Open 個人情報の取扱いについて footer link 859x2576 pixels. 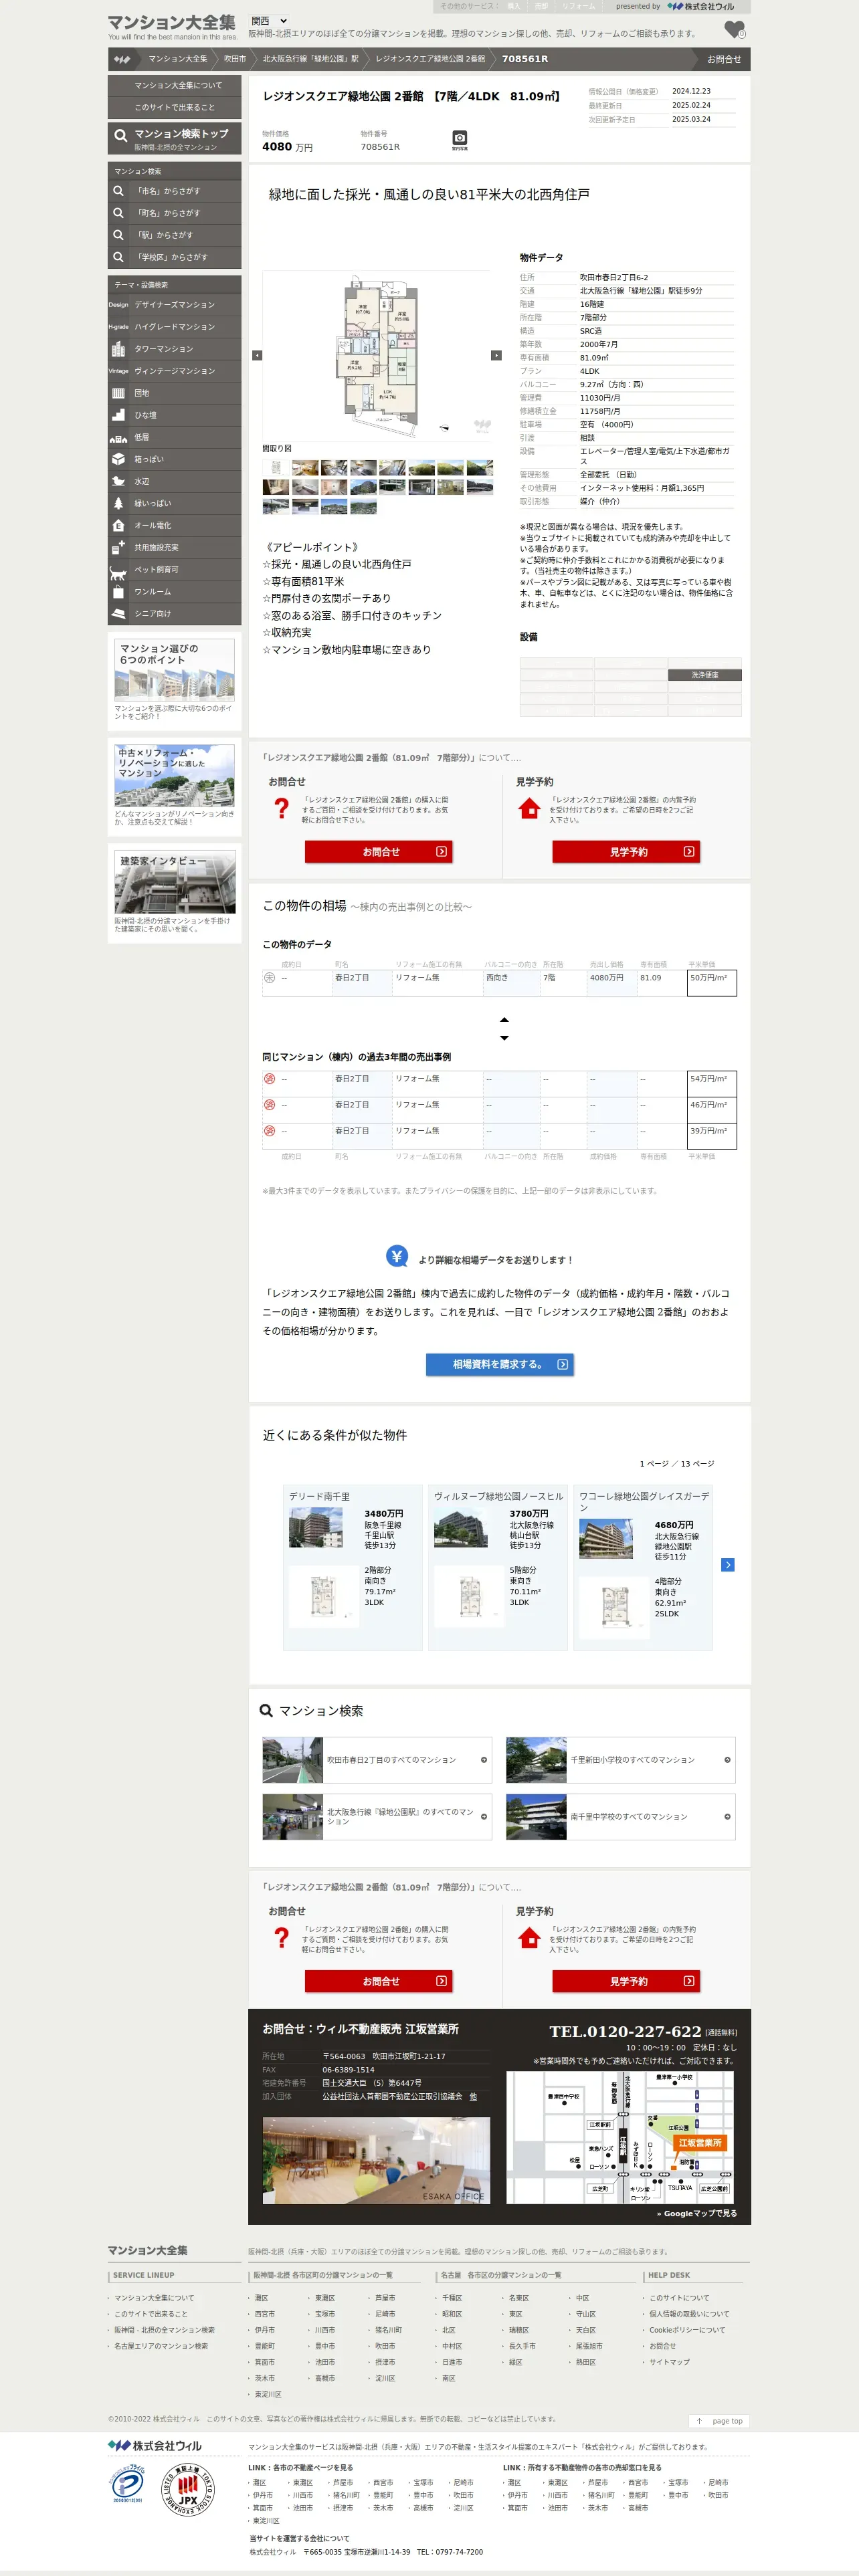click(x=689, y=2314)
